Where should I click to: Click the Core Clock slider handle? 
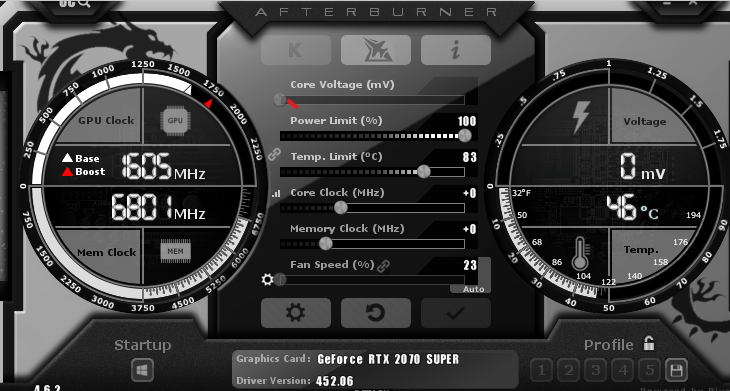[x=341, y=208]
